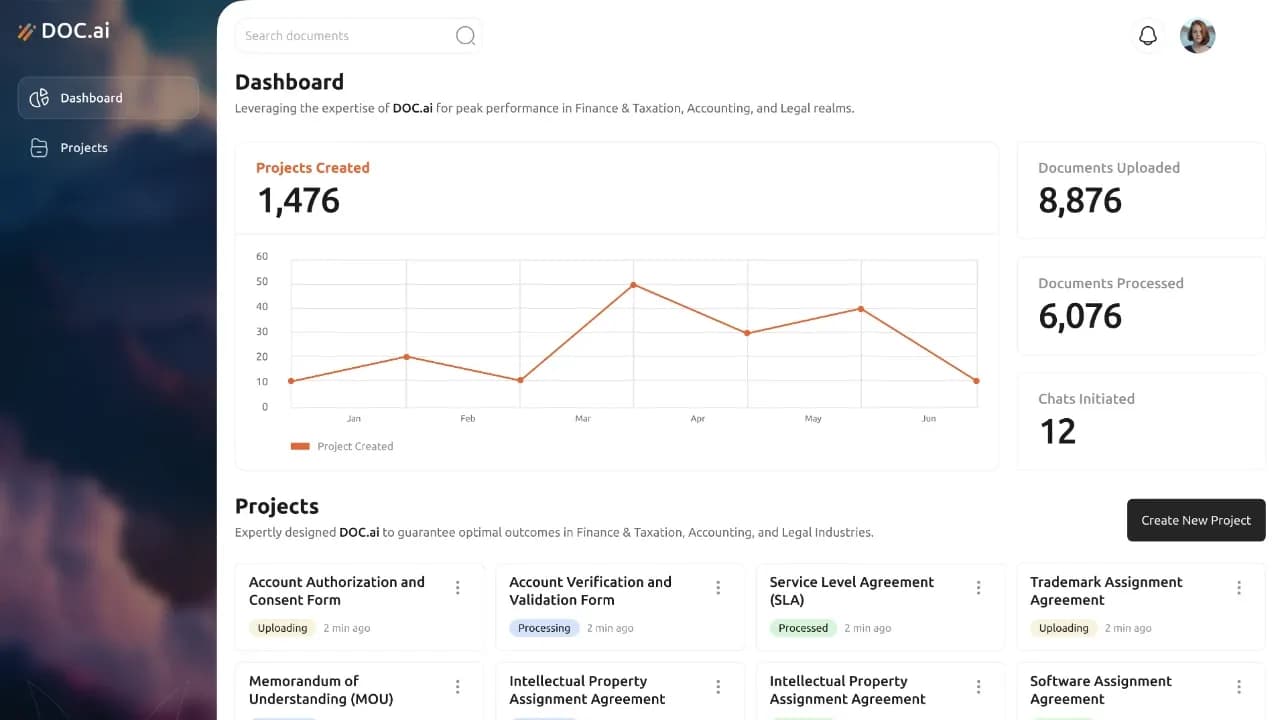This screenshot has width=1280, height=720.
Task: Click the Projects folder icon in sidebar
Action: [x=39, y=148]
